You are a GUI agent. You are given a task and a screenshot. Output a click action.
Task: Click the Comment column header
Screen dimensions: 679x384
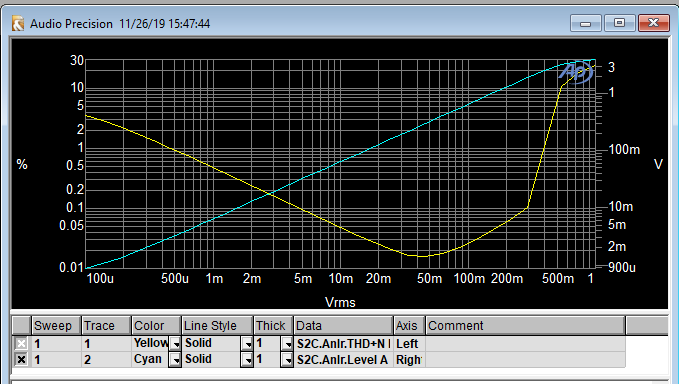[x=526, y=326]
